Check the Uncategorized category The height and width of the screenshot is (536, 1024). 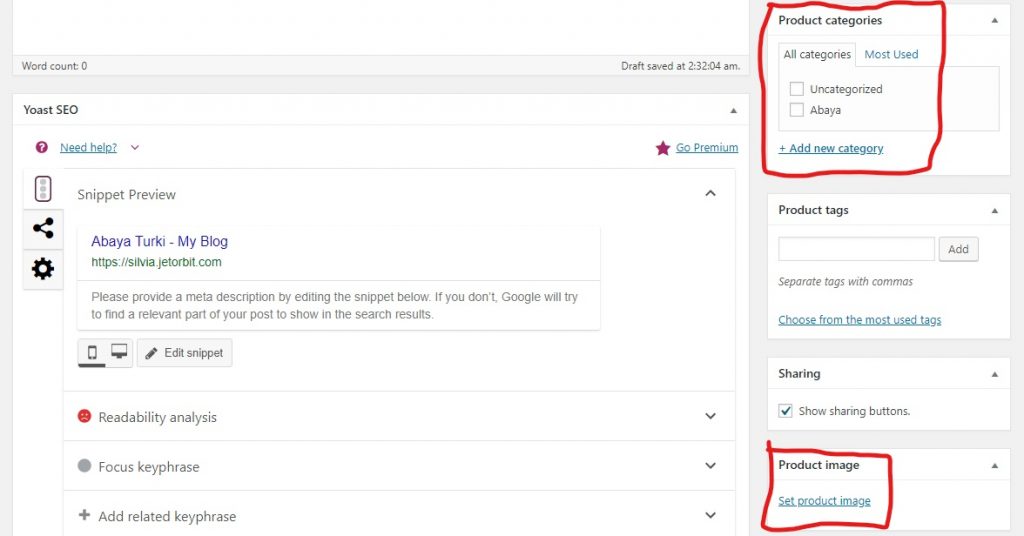click(x=797, y=89)
